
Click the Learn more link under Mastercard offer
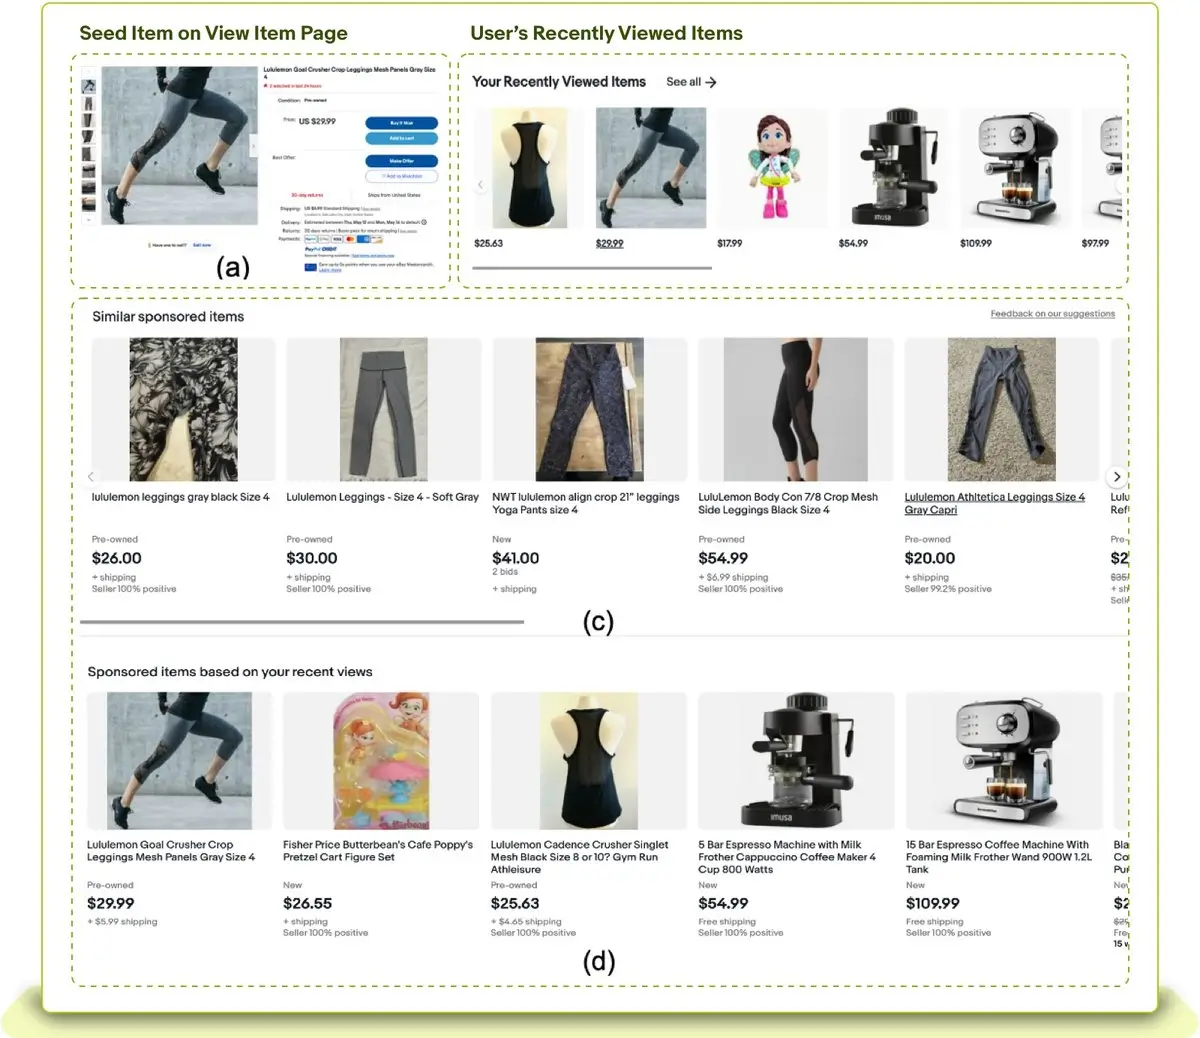(x=330, y=270)
